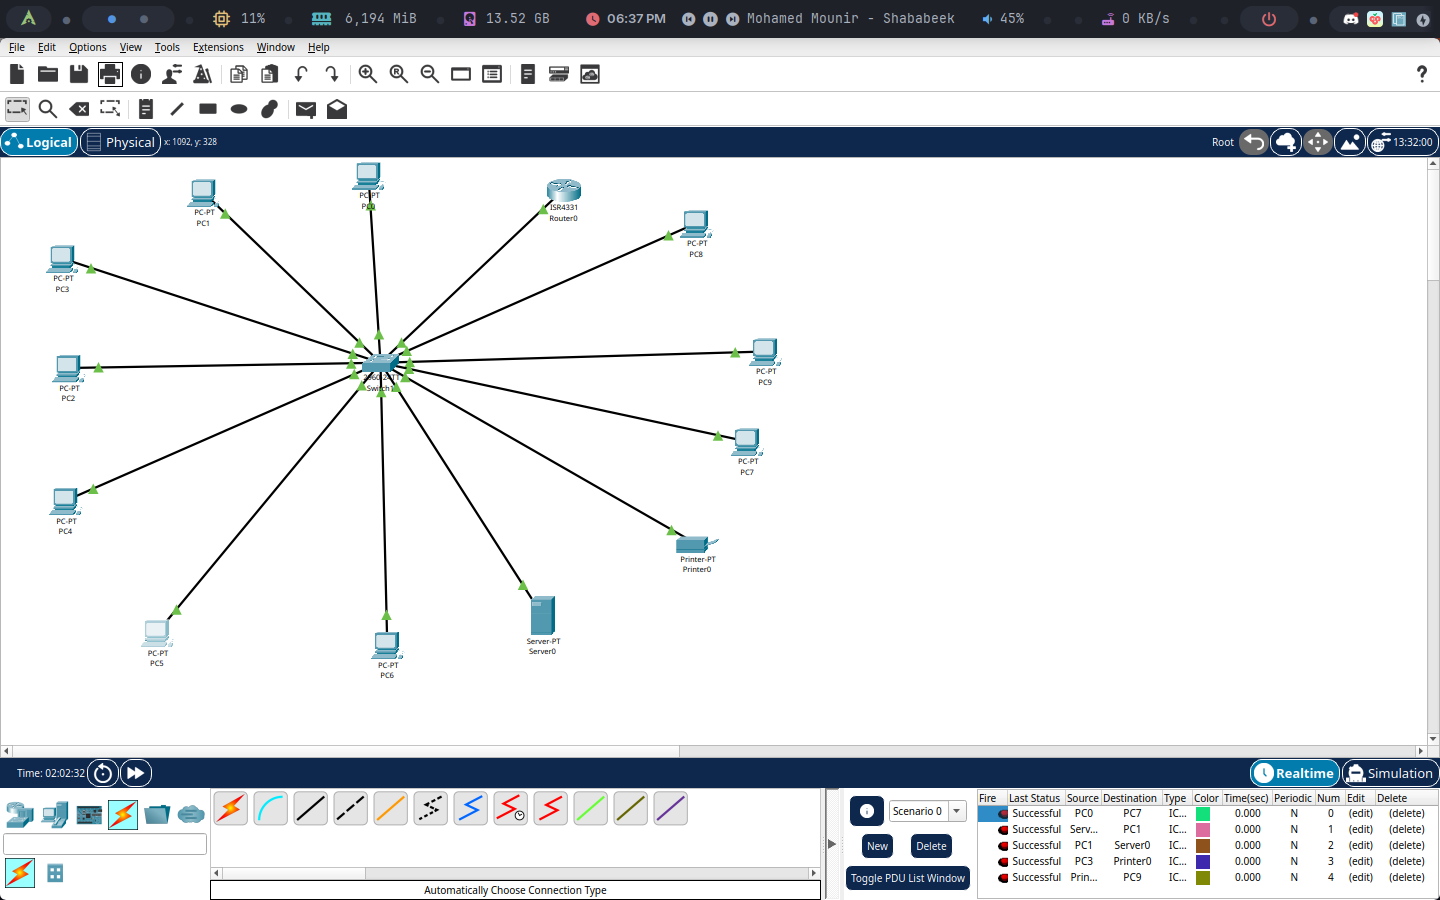Click the Save file toolbar icon
Image resolution: width=1440 pixels, height=900 pixels.
(x=79, y=74)
